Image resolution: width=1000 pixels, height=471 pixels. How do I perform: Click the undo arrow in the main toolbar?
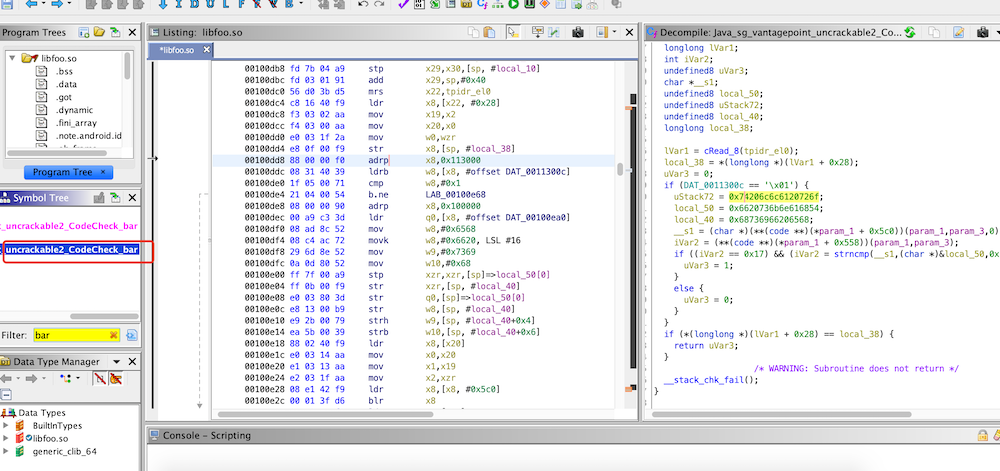point(361,5)
